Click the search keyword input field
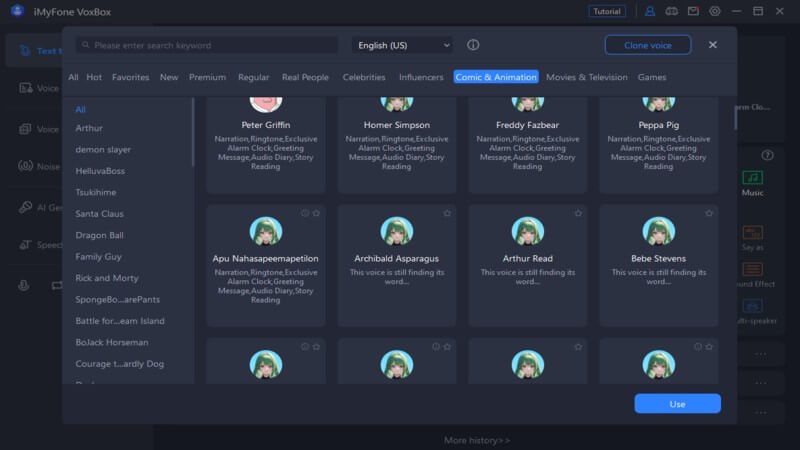This screenshot has height=450, width=800. pos(207,45)
